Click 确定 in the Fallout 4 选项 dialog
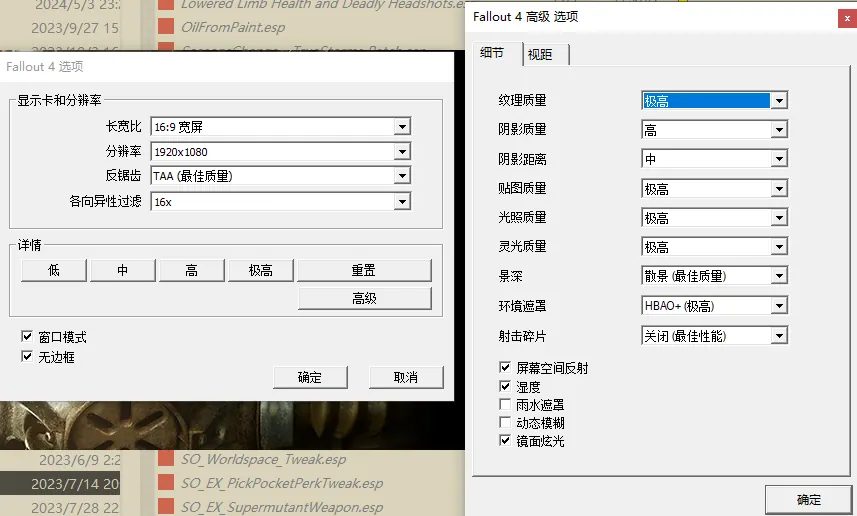Screen dimensions: 857x516 point(310,377)
